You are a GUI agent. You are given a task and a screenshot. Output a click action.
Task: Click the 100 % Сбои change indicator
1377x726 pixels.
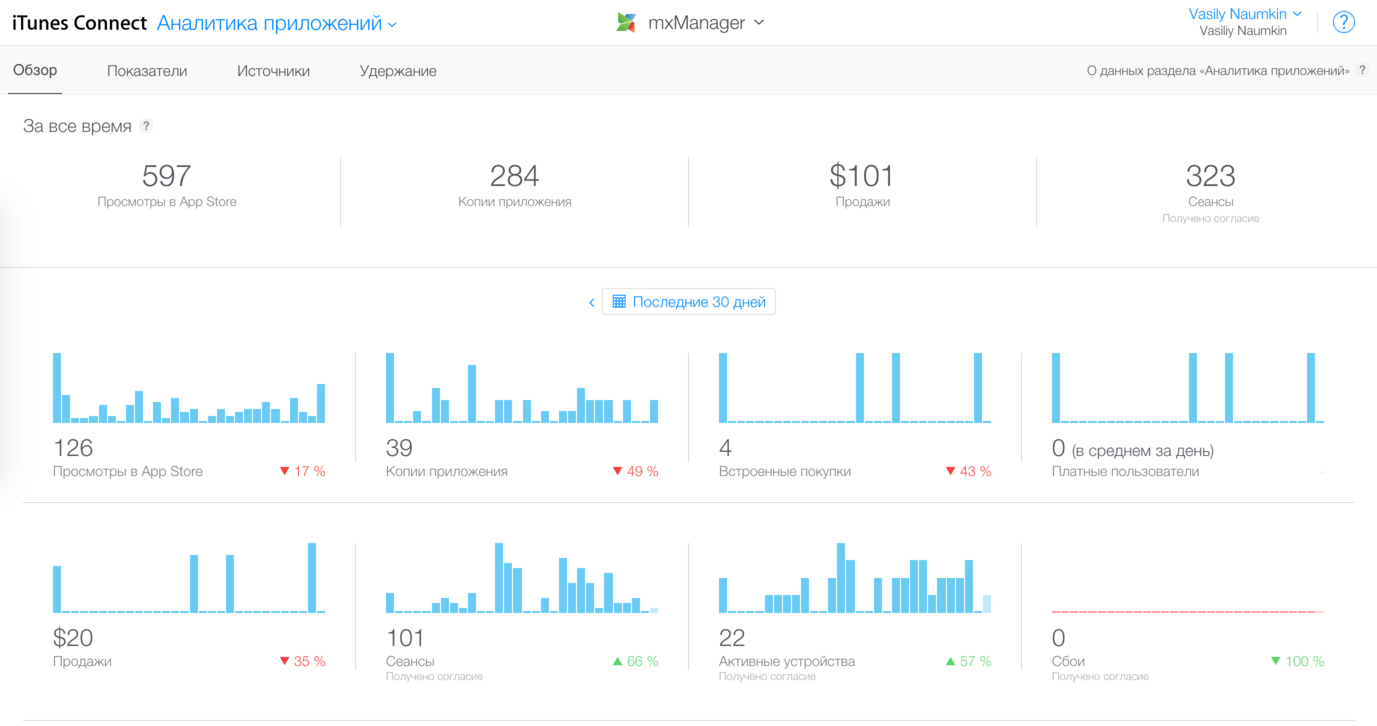pos(1297,661)
